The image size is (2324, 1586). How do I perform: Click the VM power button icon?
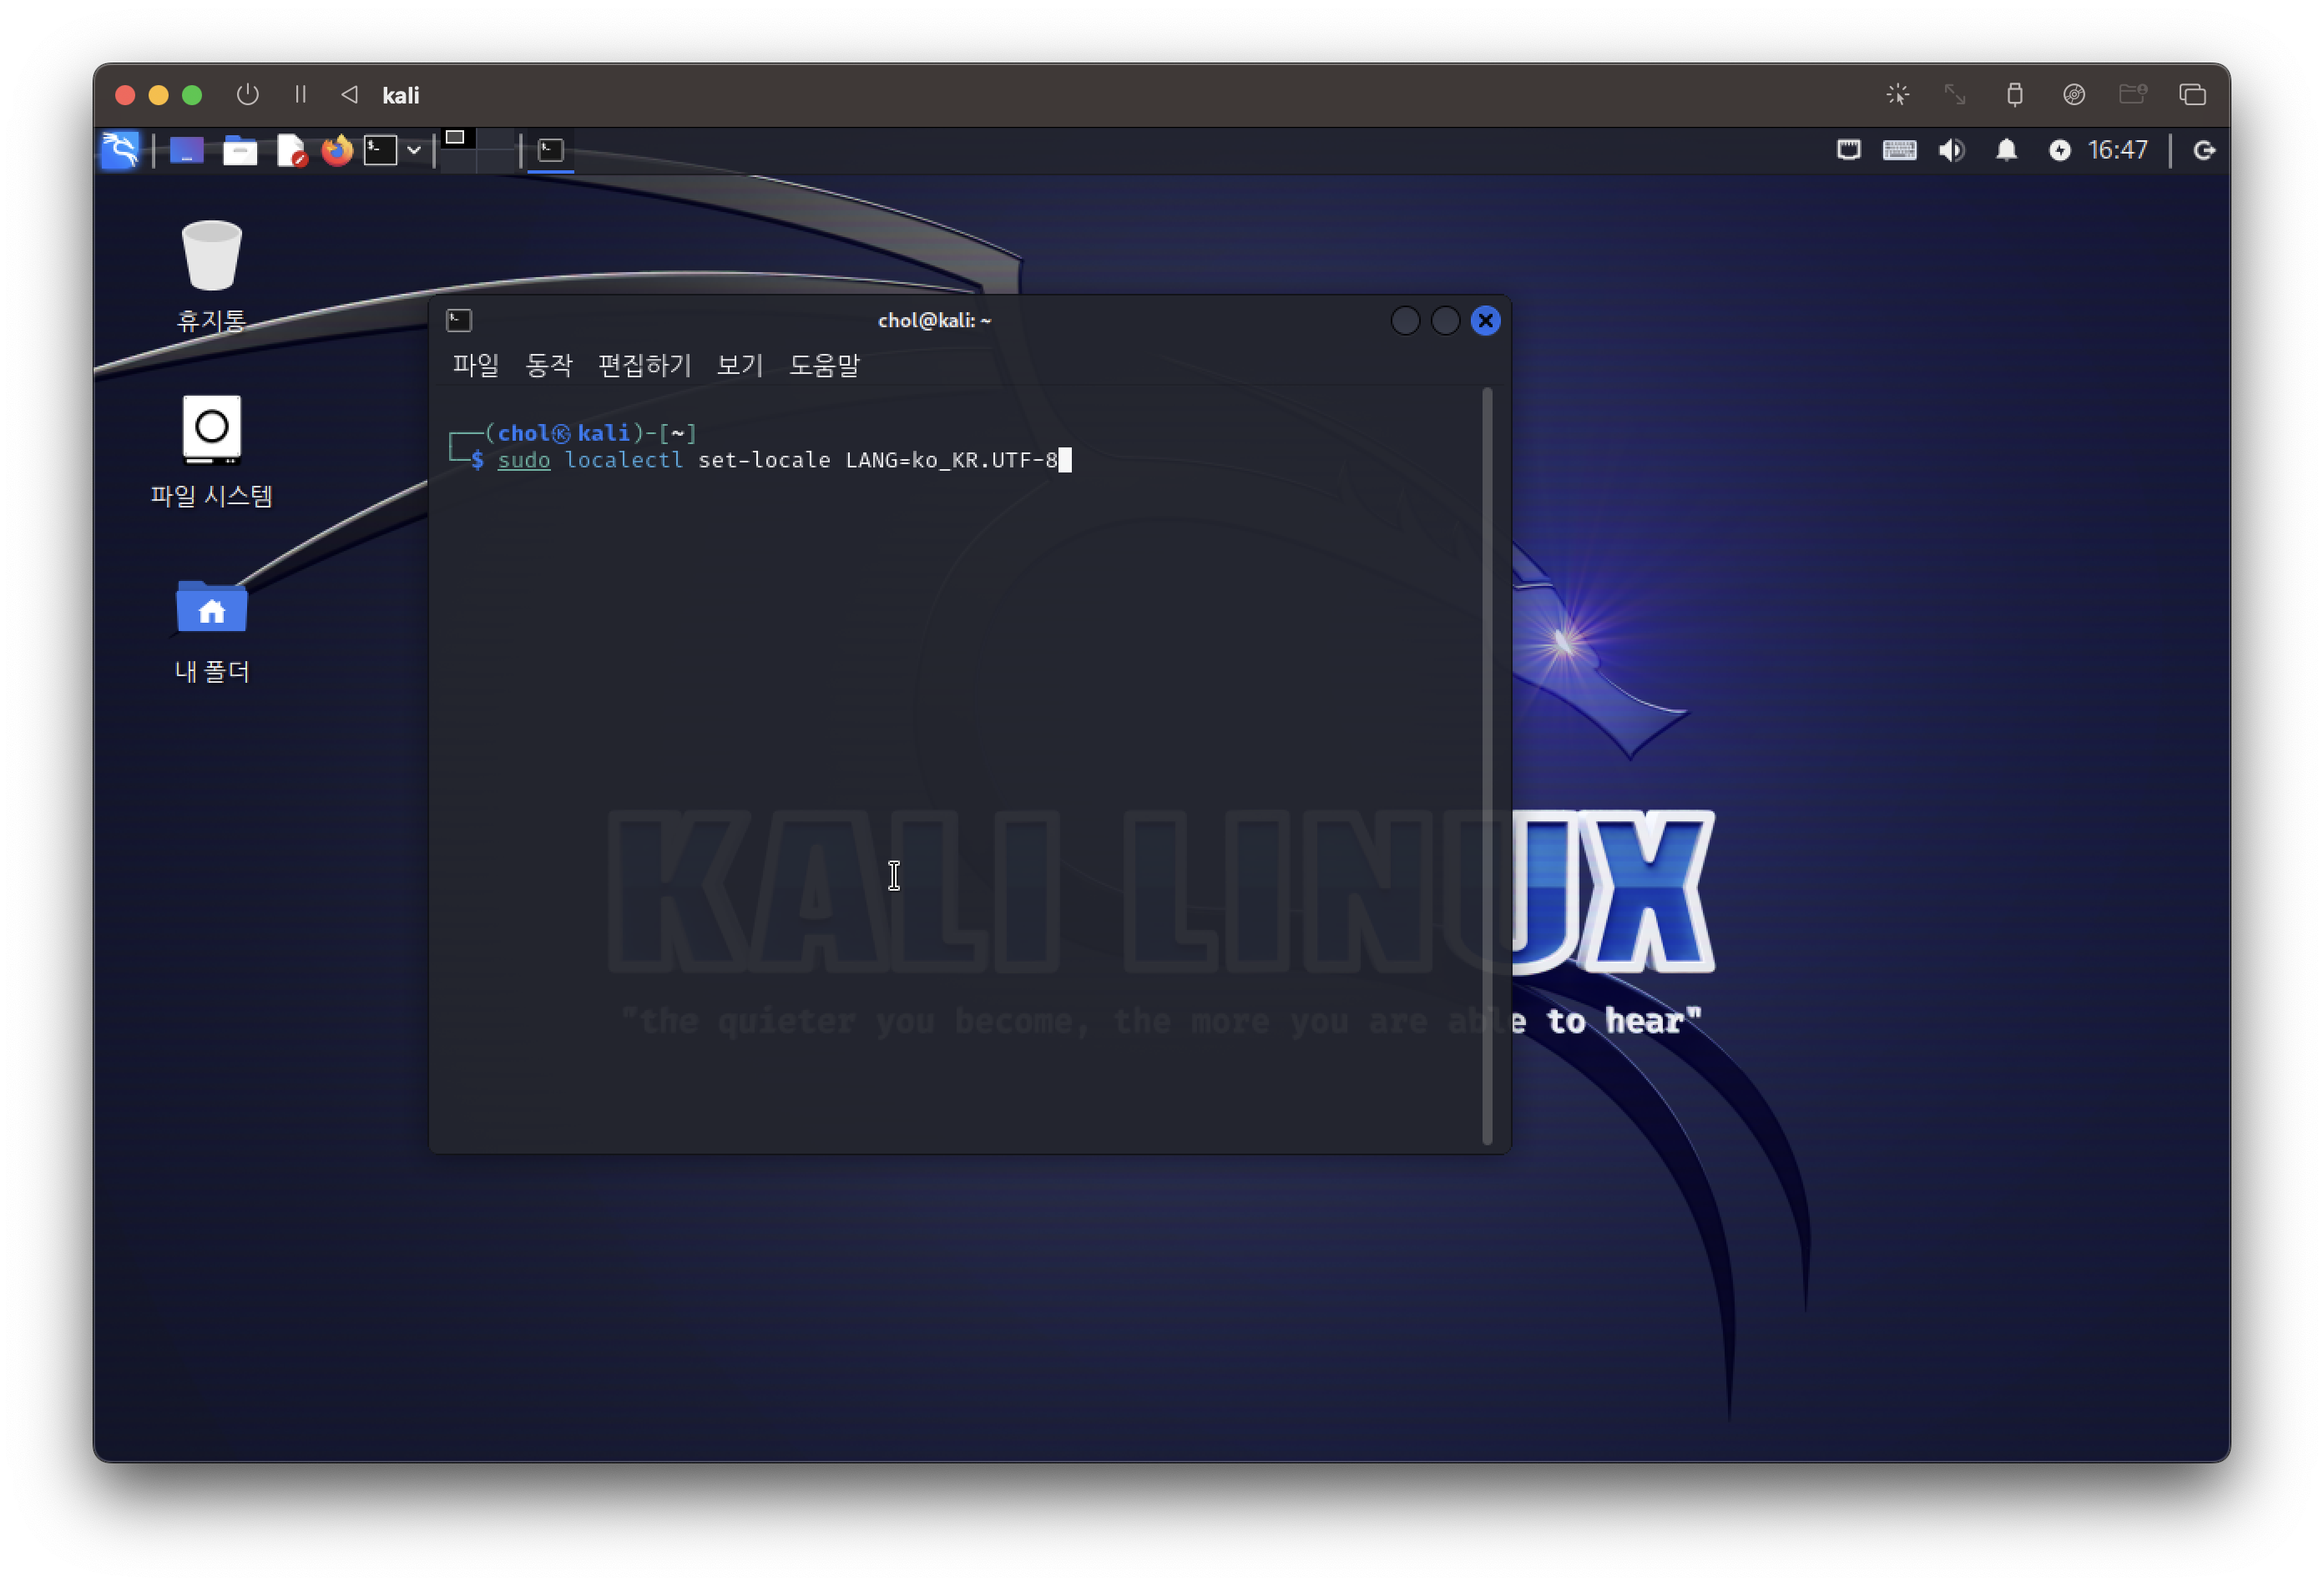point(247,95)
